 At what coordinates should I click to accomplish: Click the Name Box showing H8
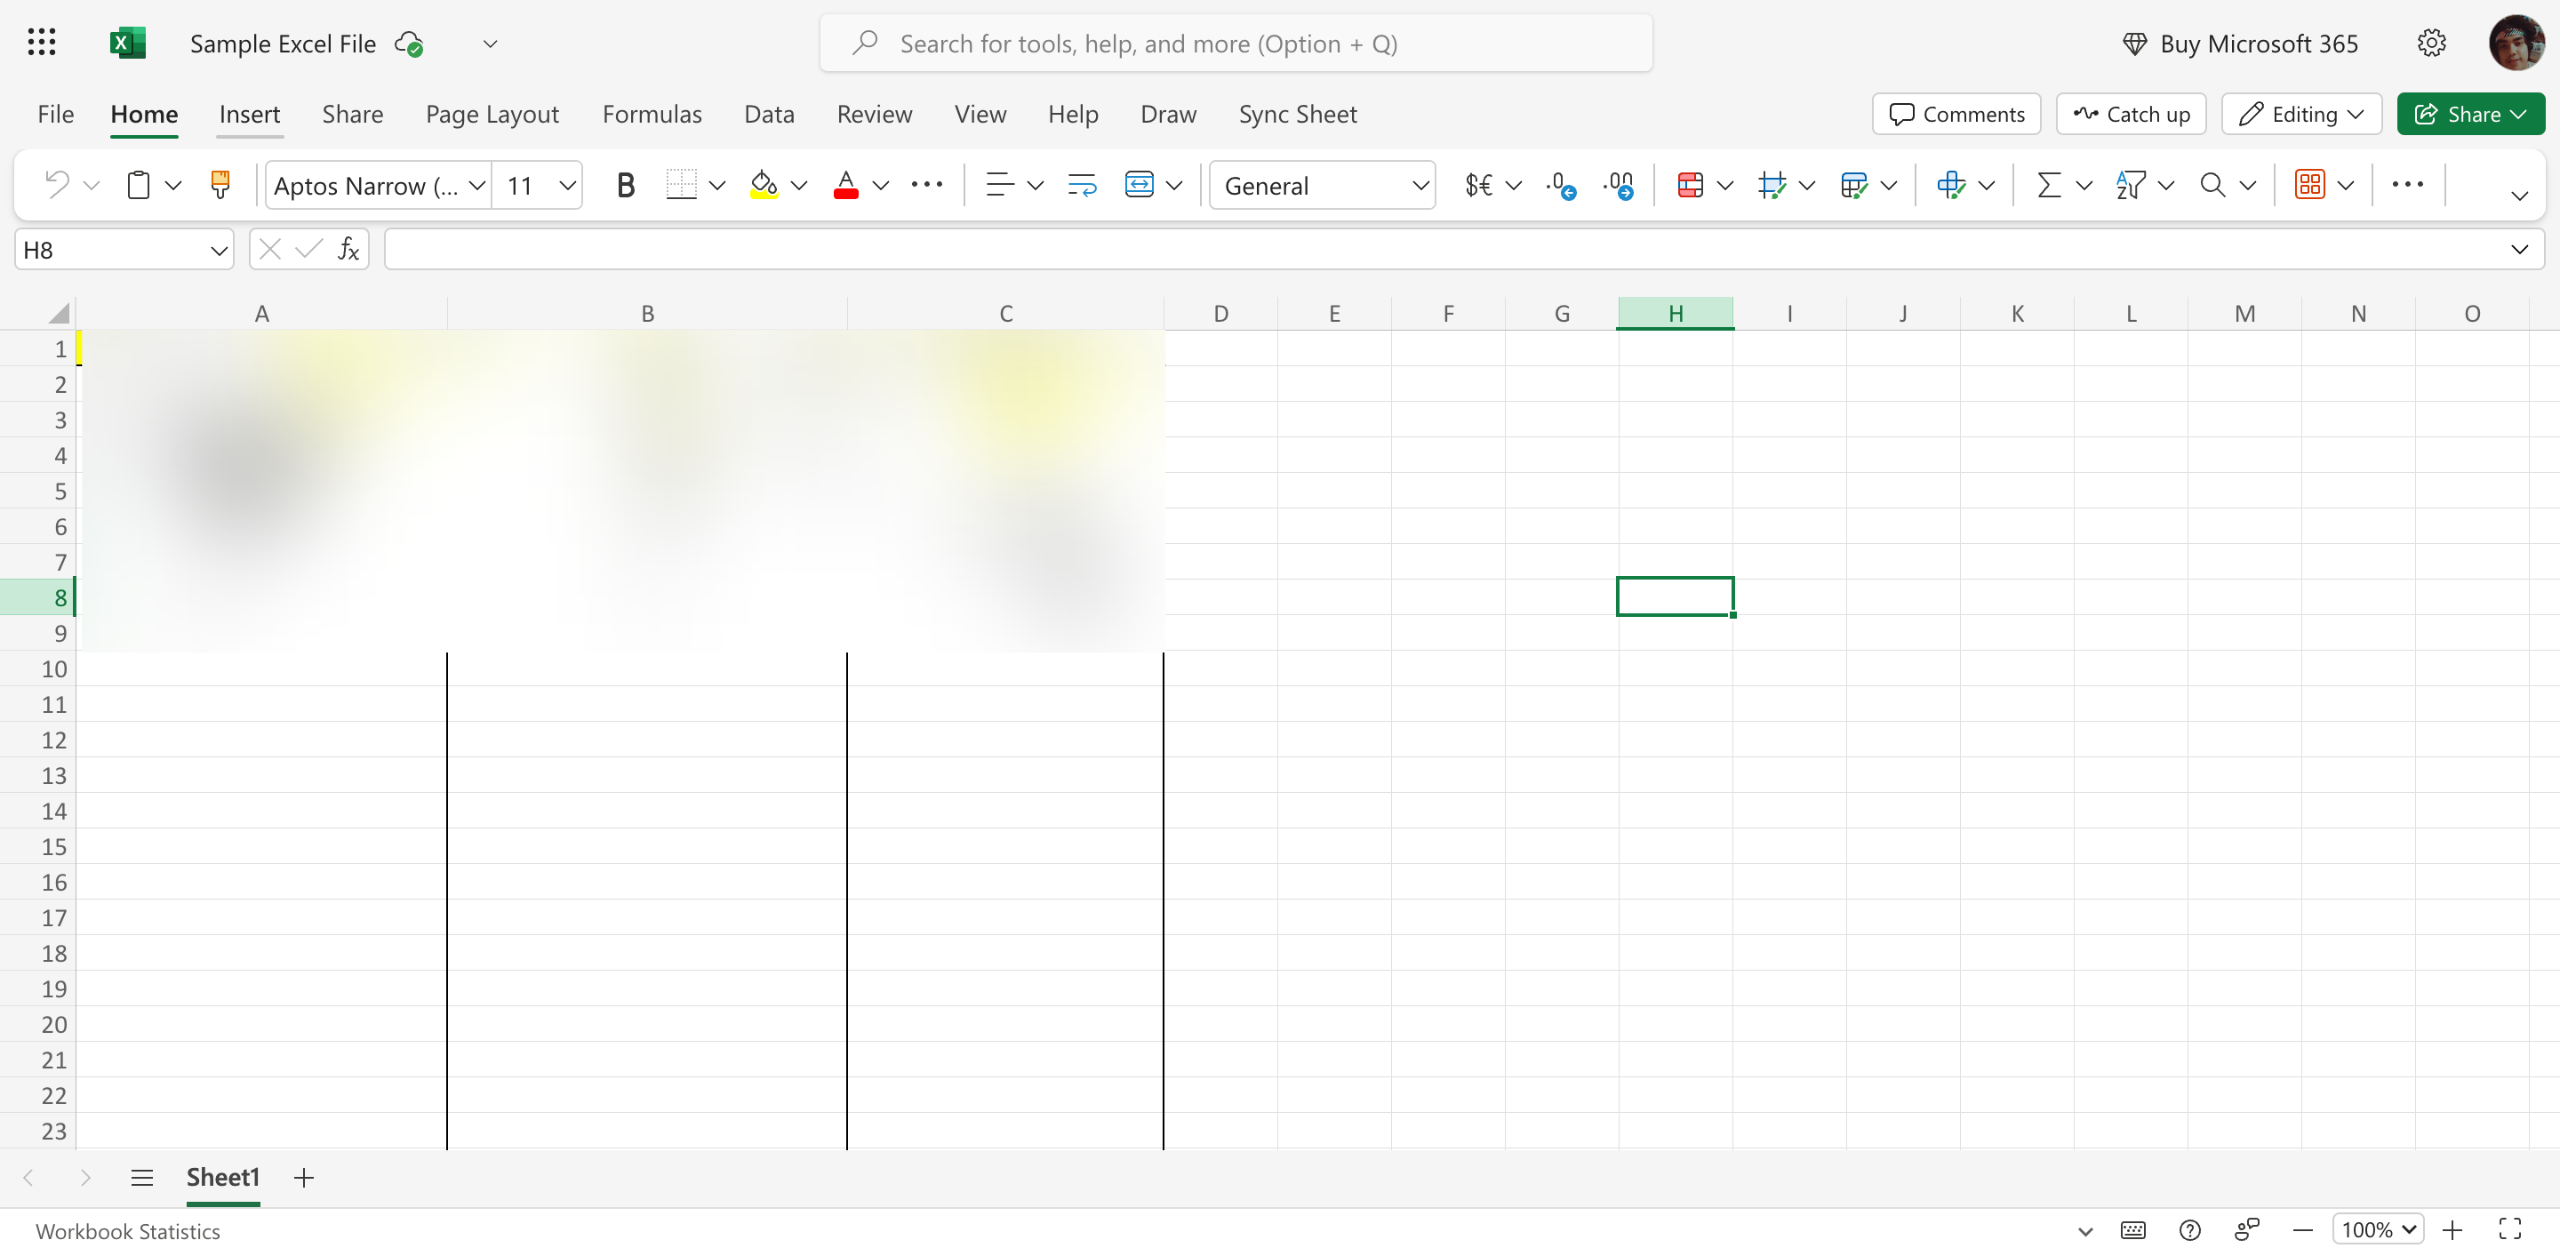pyautogui.click(x=110, y=249)
